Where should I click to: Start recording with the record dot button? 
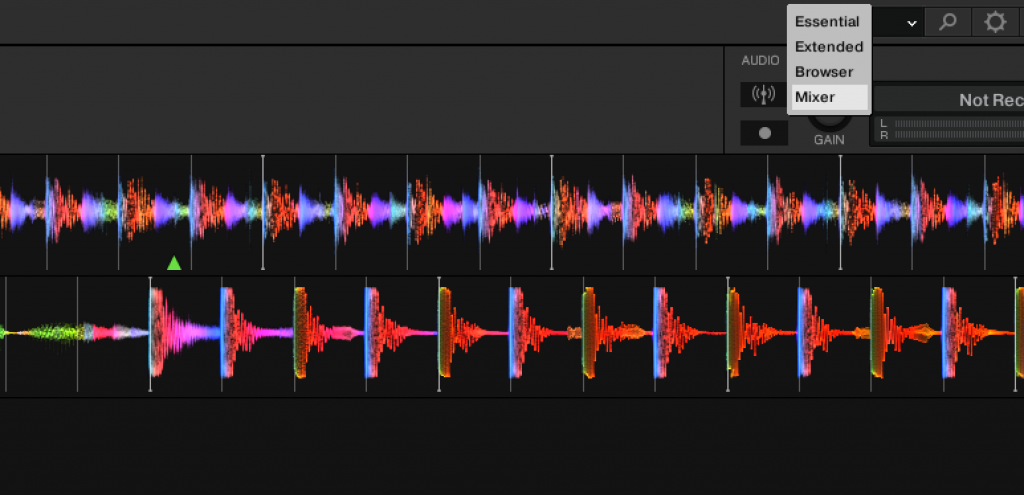click(764, 133)
